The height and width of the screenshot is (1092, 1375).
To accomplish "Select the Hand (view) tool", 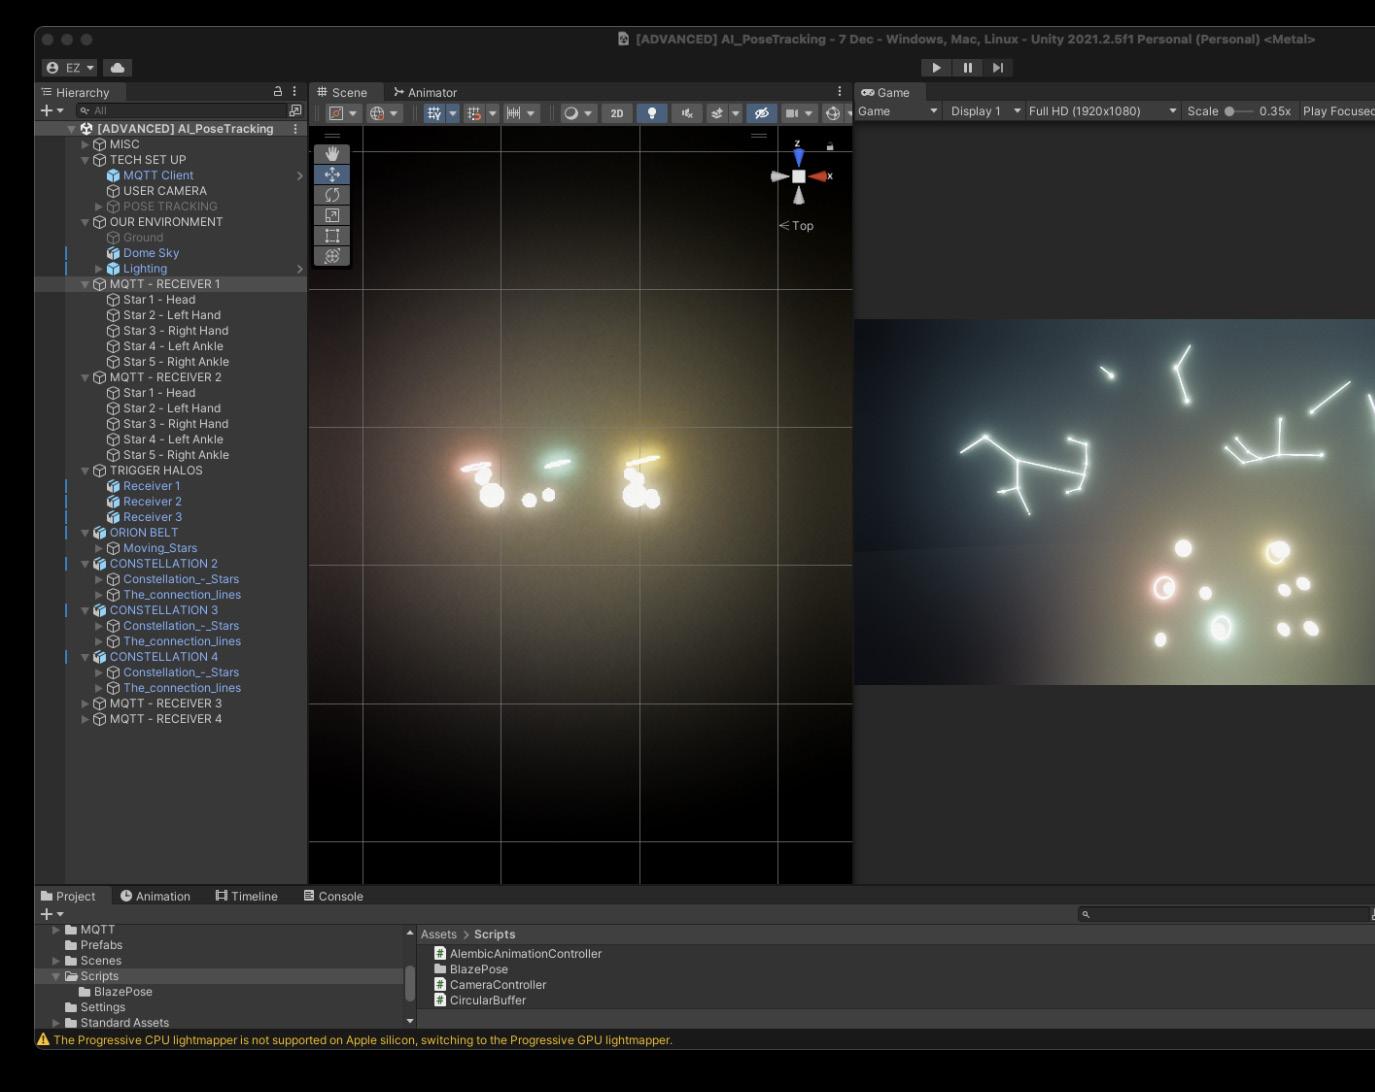I will (x=332, y=154).
